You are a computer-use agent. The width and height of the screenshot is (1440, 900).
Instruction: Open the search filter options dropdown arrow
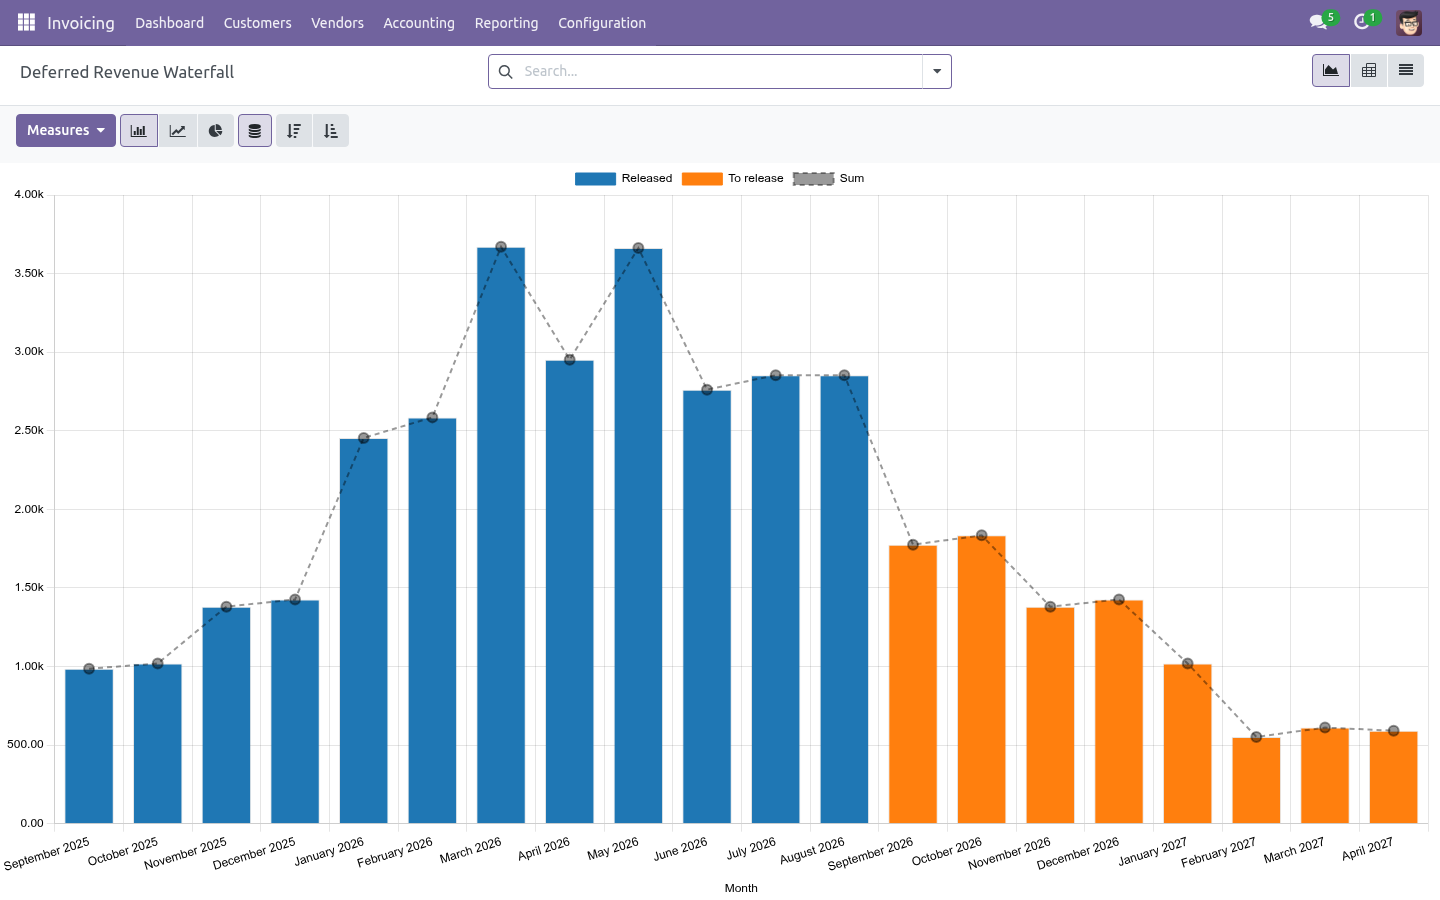[937, 72]
